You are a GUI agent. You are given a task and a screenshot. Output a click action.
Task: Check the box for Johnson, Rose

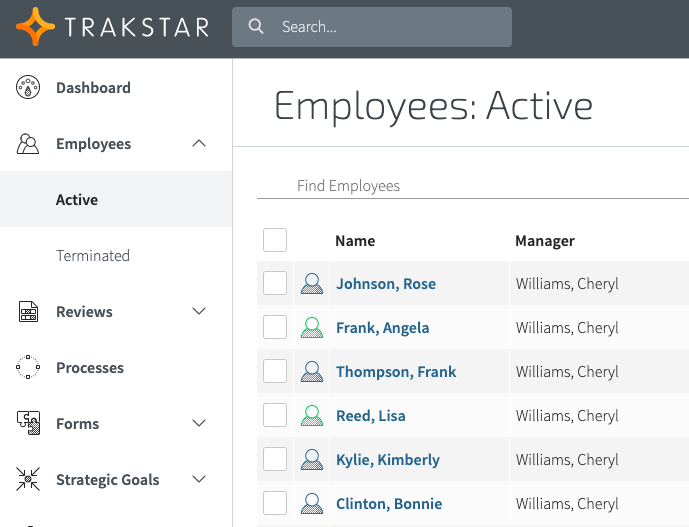tap(275, 283)
